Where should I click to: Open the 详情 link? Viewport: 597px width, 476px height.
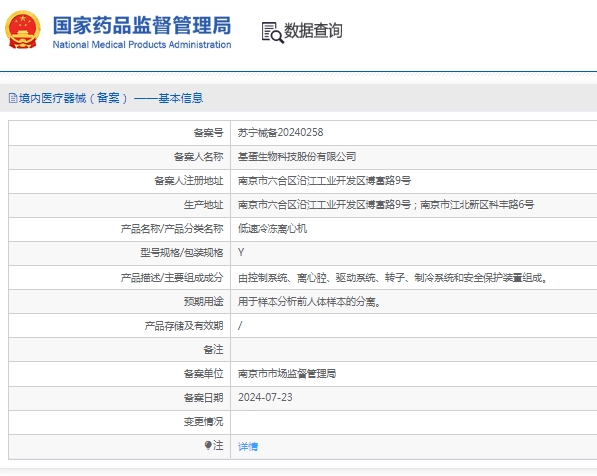248,446
